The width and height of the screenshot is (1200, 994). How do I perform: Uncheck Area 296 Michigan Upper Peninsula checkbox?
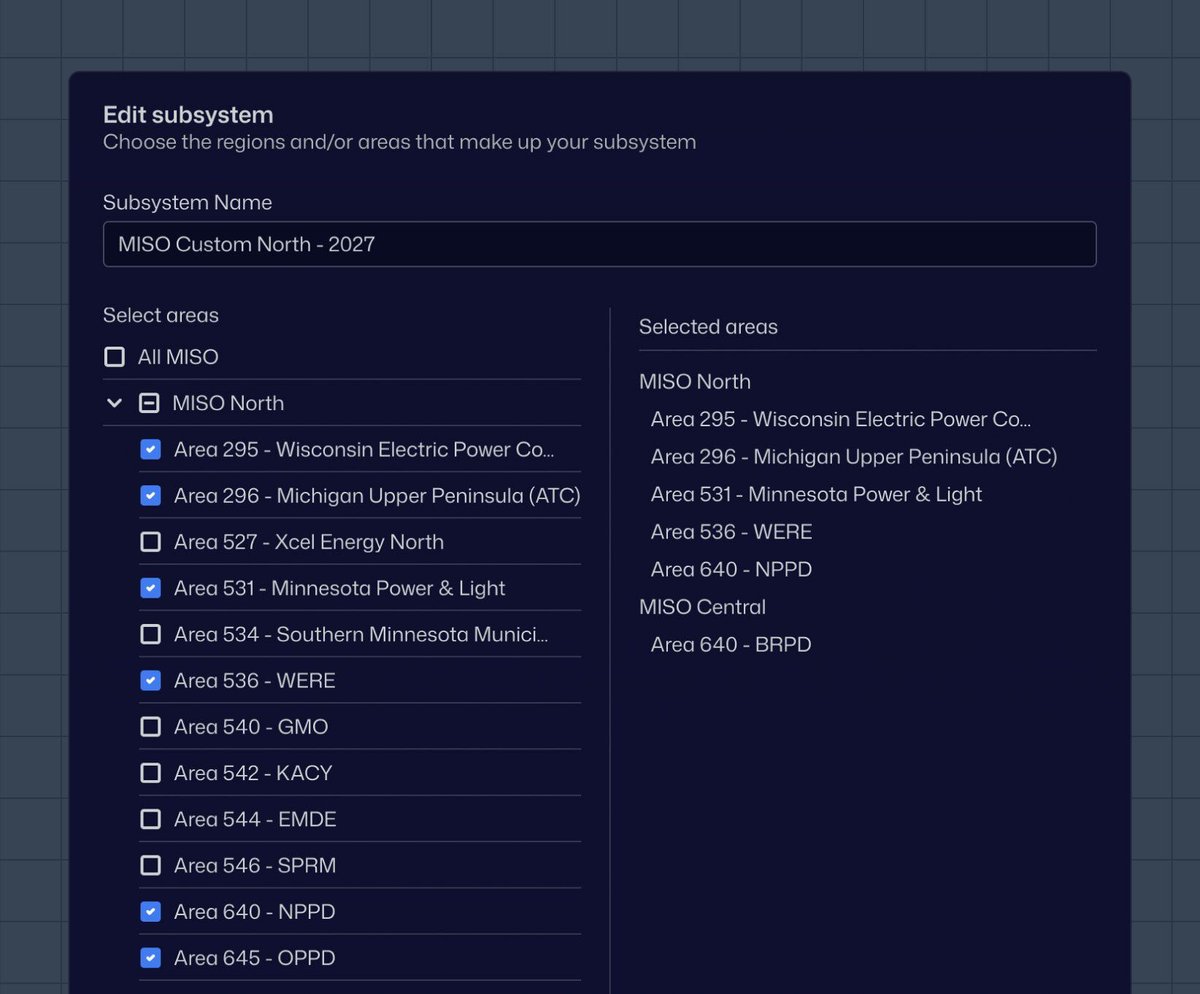pyautogui.click(x=150, y=496)
